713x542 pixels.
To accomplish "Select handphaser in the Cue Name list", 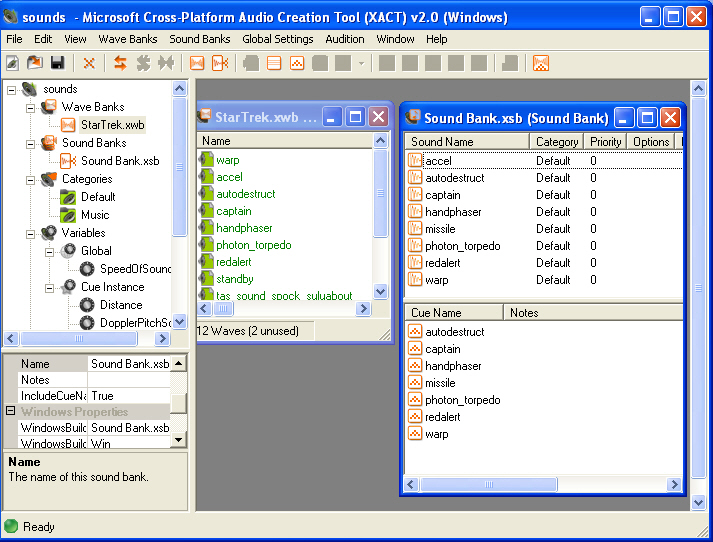I will click(x=453, y=366).
